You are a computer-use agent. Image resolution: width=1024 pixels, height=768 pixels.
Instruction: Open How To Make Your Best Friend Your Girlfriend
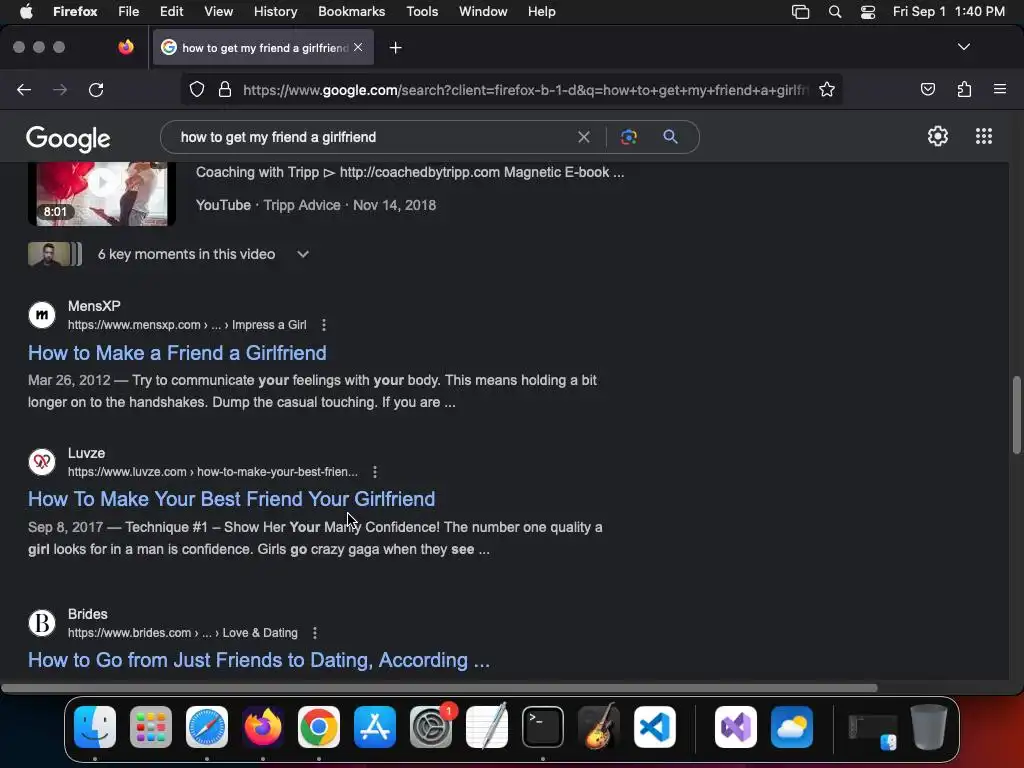click(x=231, y=499)
